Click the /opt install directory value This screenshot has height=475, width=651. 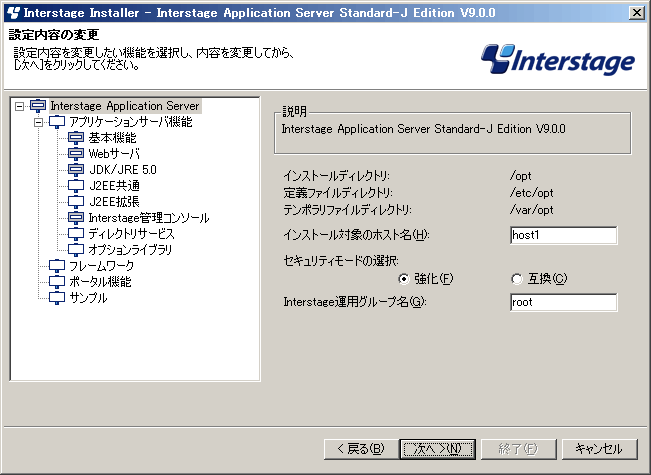point(521,176)
